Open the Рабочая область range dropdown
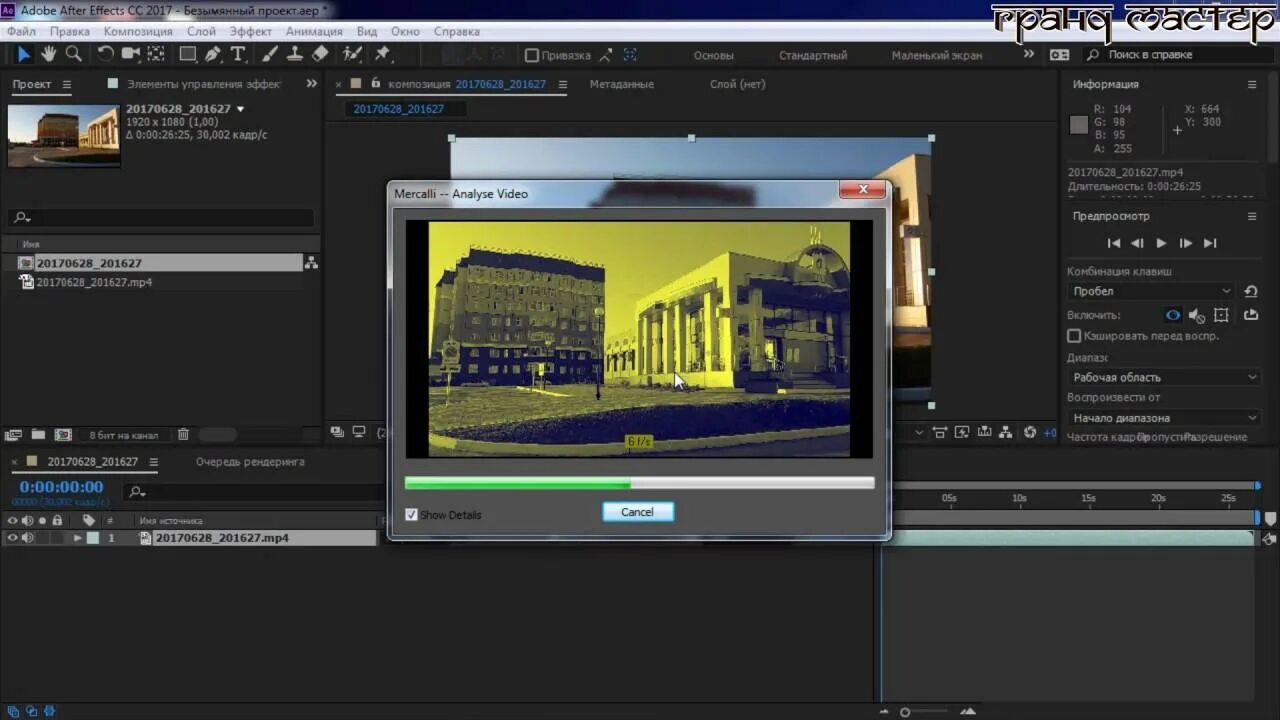The image size is (1280, 720). coord(1165,377)
